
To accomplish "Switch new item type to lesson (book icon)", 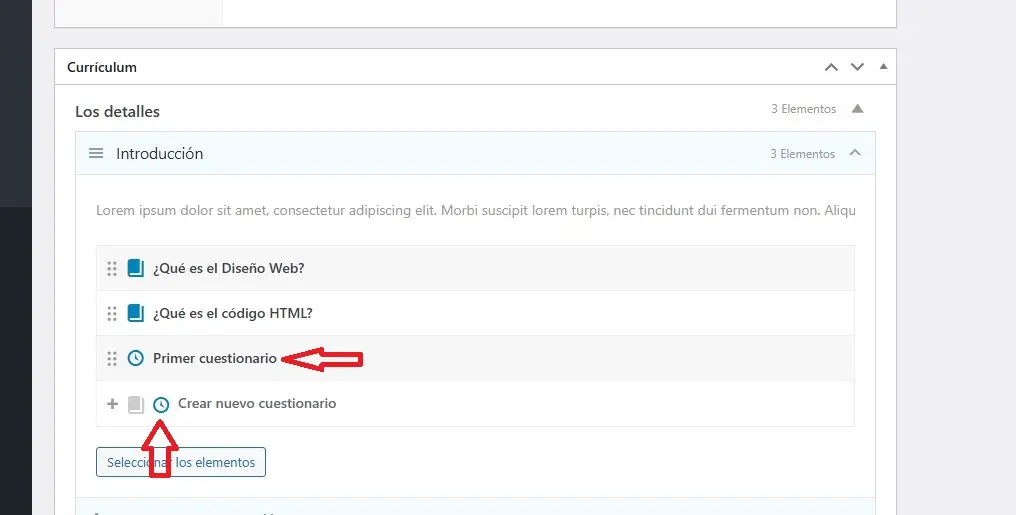I will (x=135, y=404).
